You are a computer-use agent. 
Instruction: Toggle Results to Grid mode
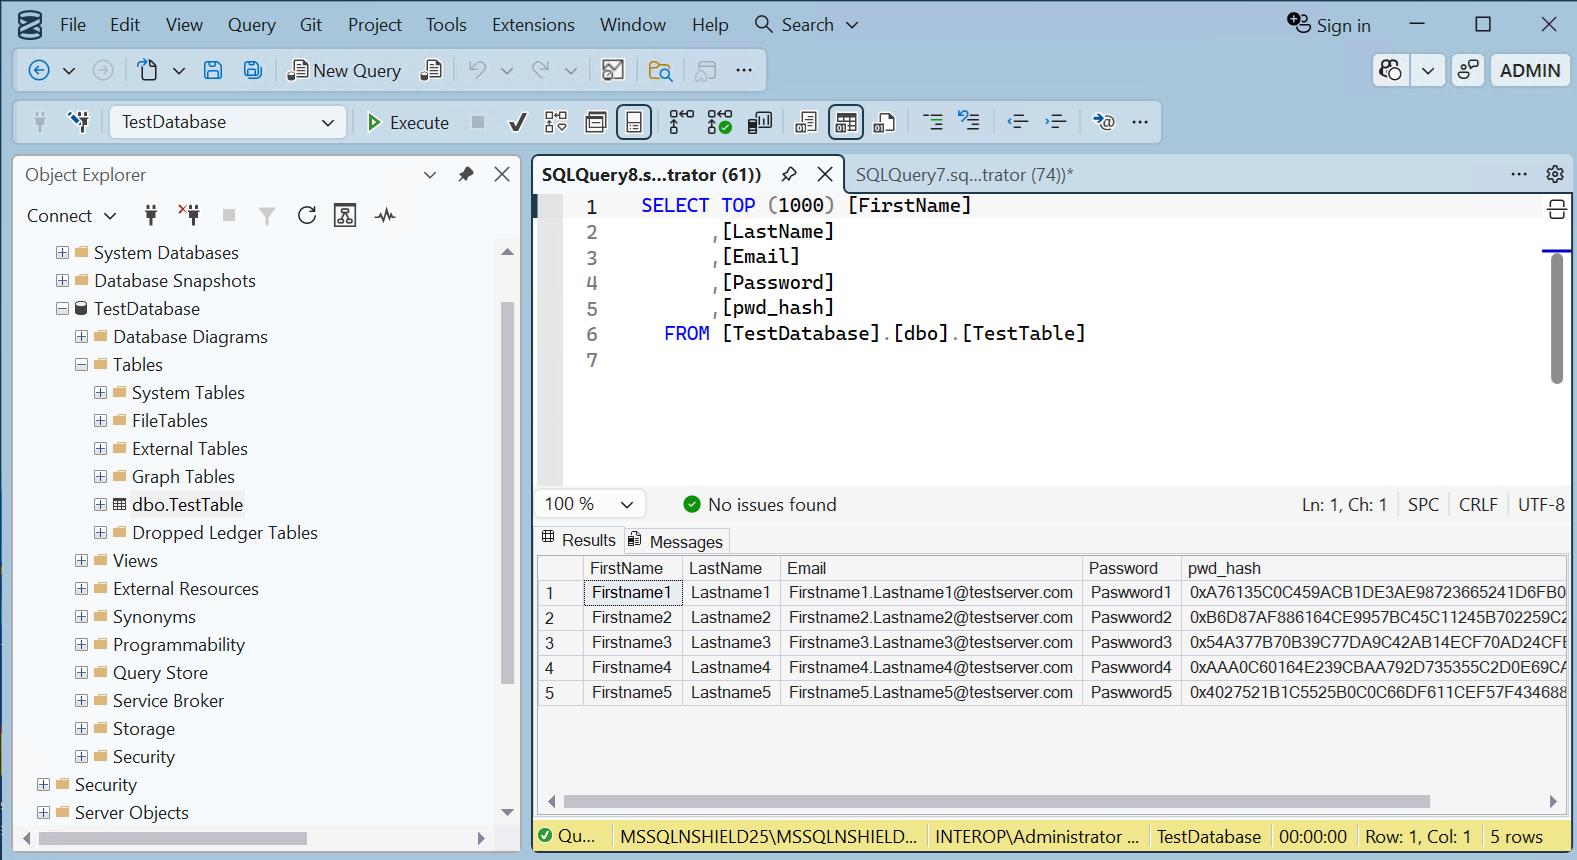pos(846,122)
